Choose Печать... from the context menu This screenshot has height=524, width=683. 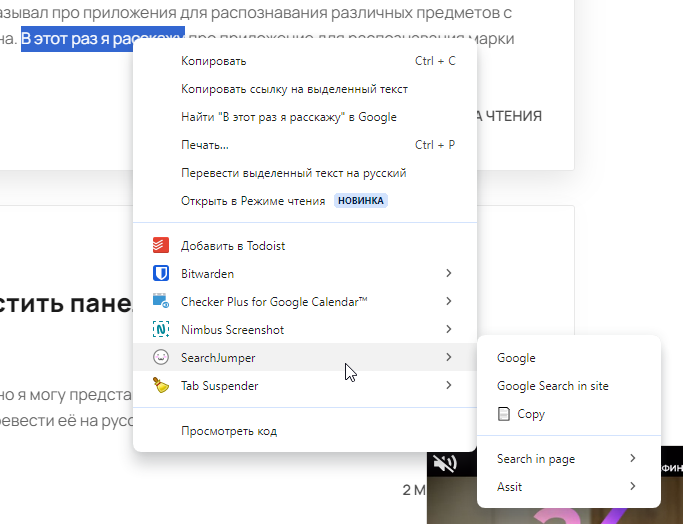(305, 145)
